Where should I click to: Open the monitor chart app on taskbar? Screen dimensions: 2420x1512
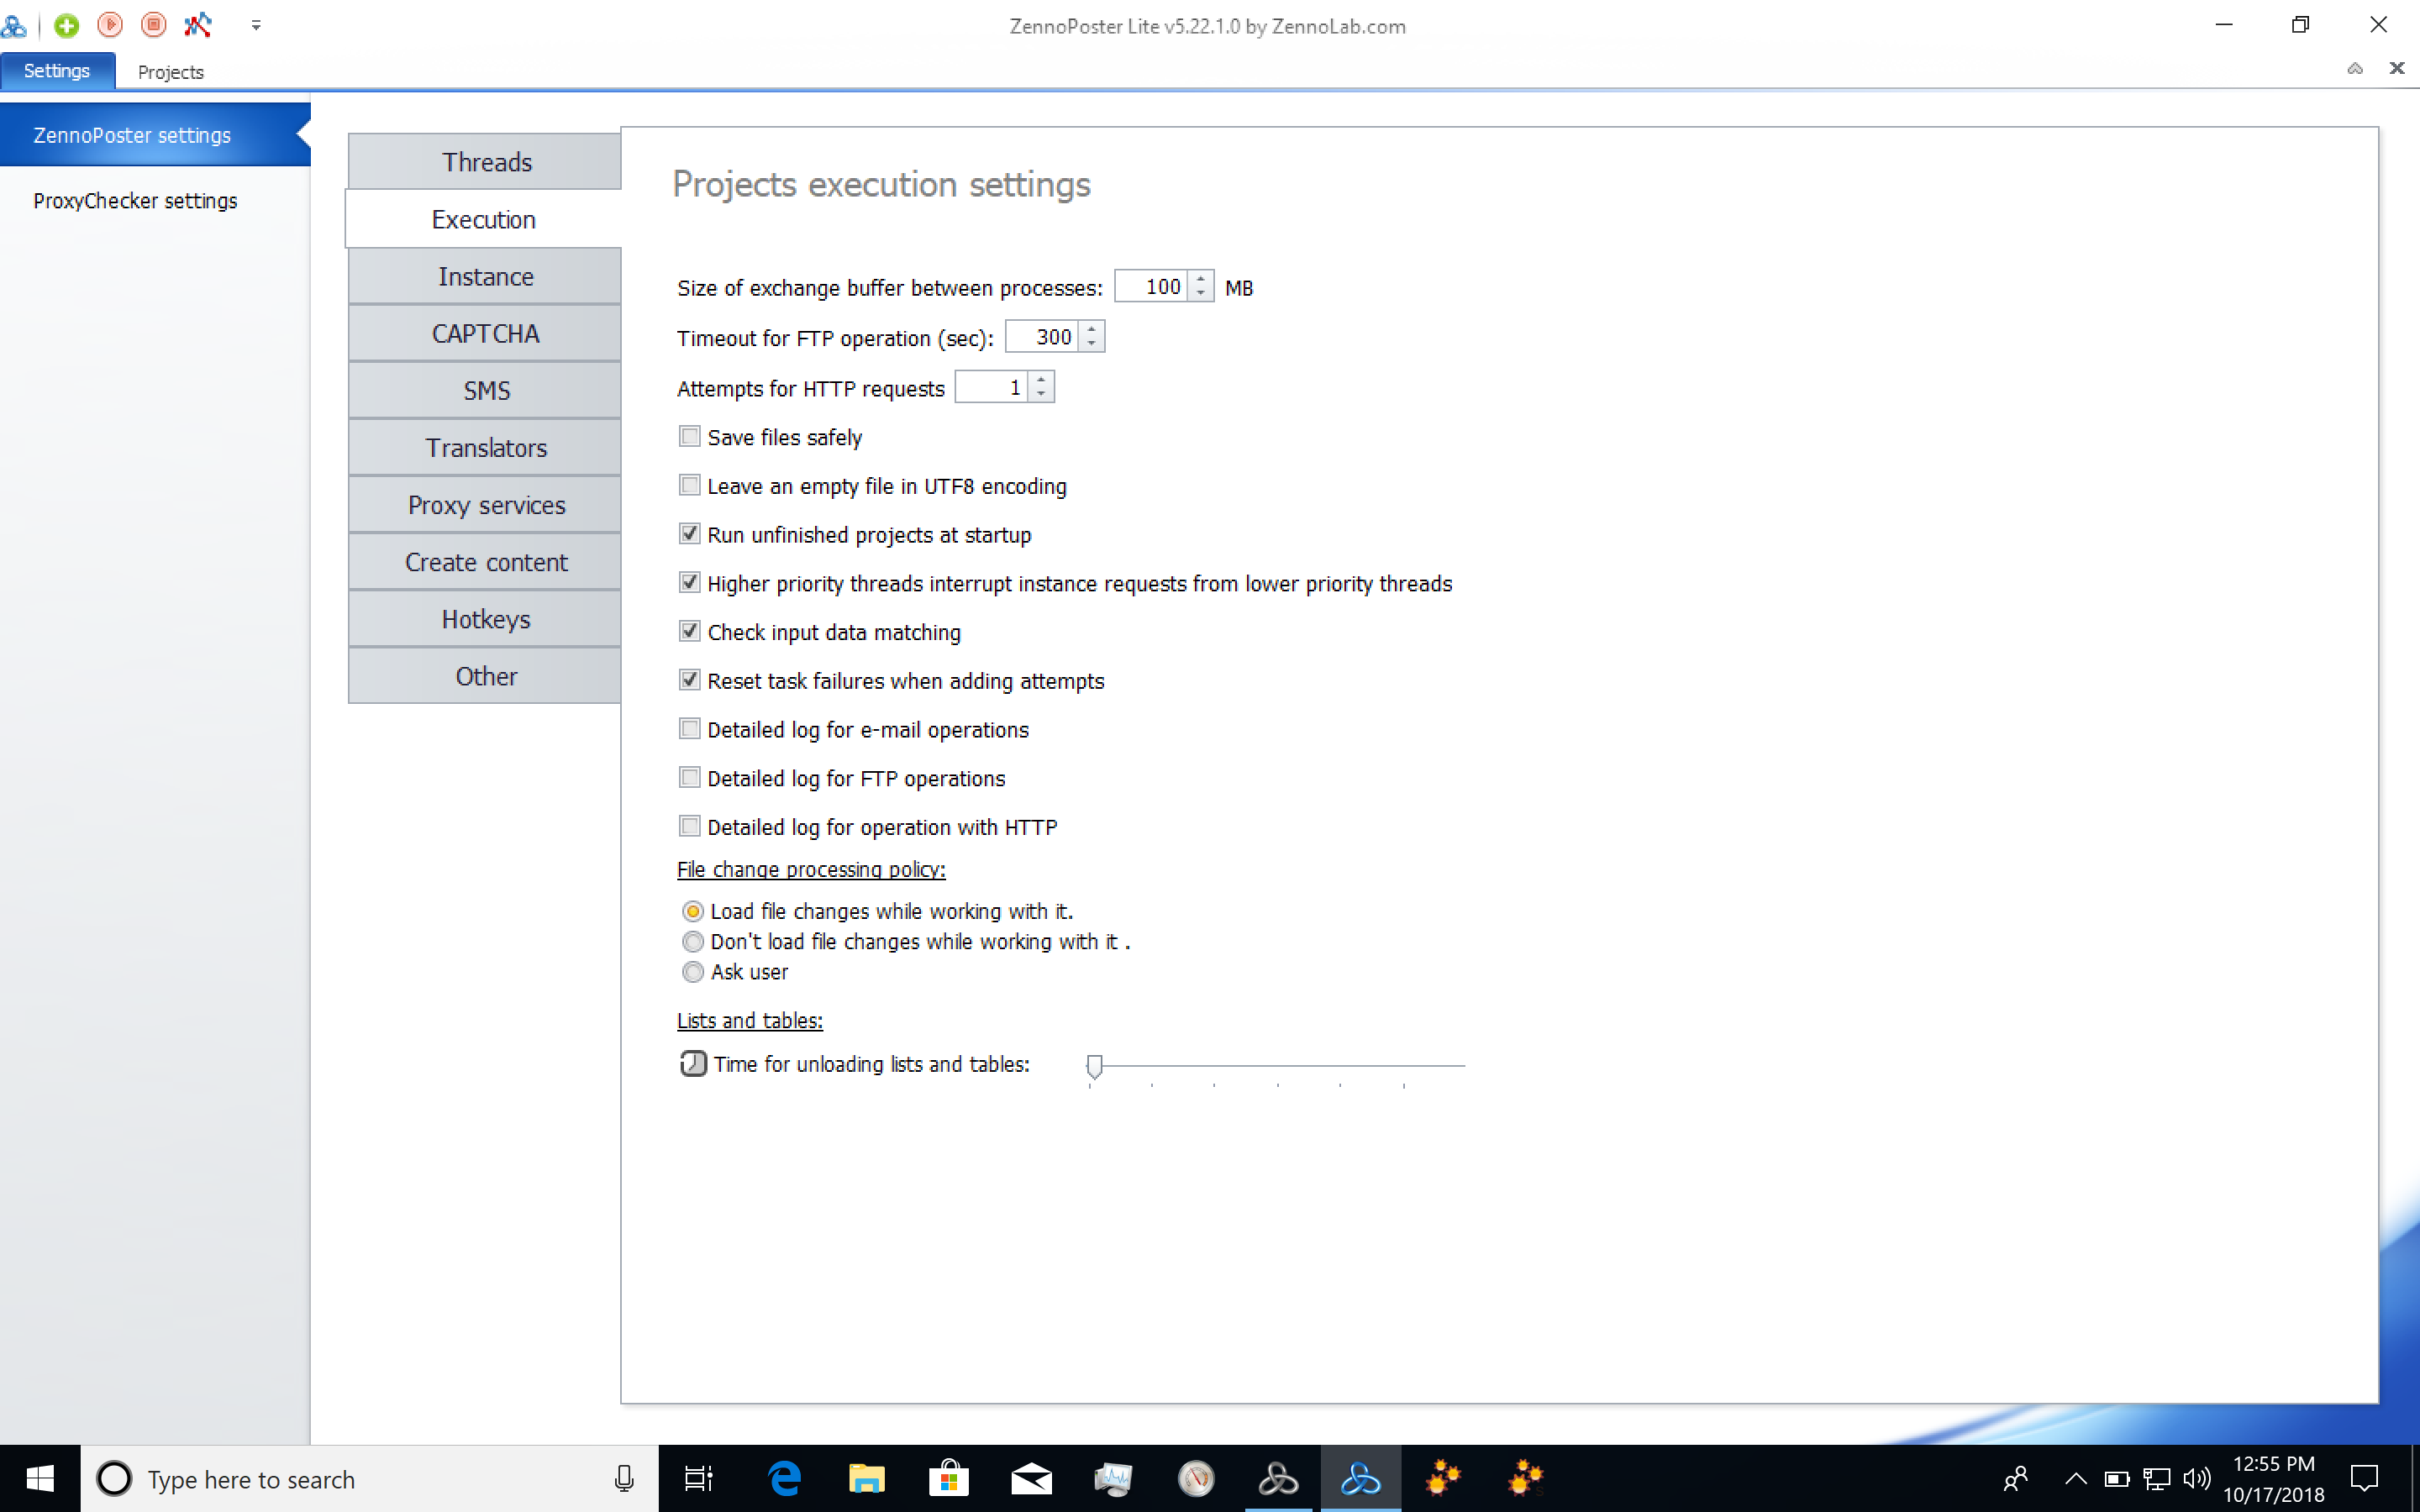1113,1478
